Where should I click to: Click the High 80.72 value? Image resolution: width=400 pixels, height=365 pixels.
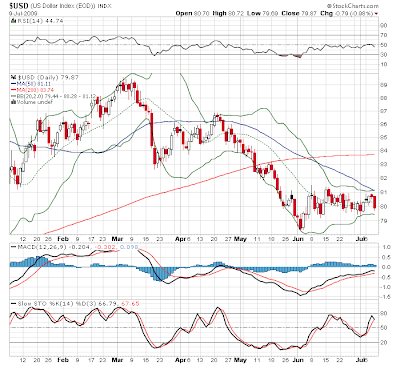coord(228,14)
